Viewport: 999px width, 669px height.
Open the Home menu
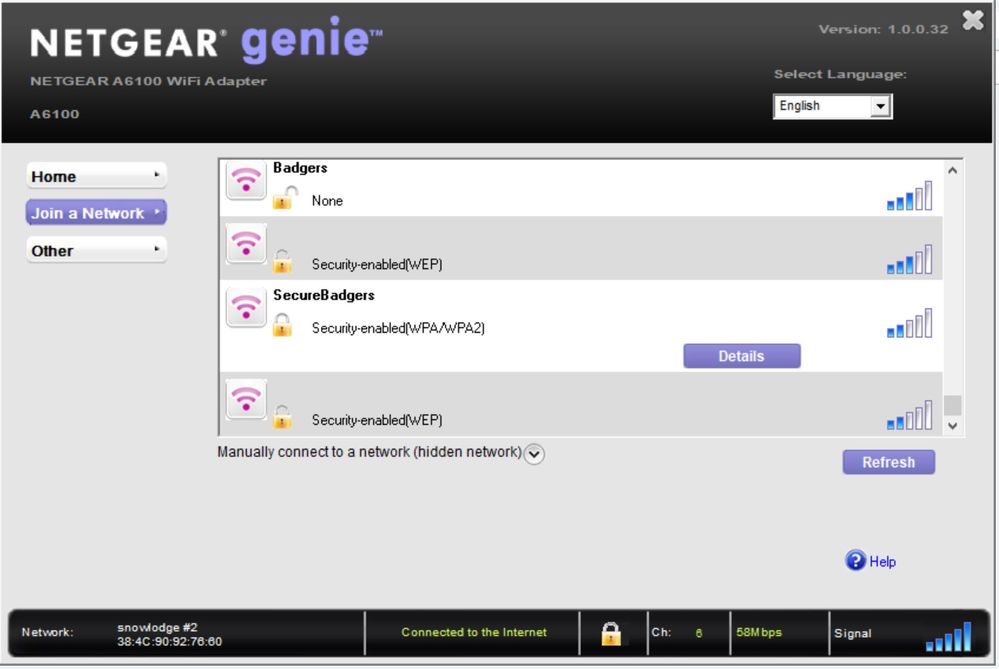coord(96,176)
